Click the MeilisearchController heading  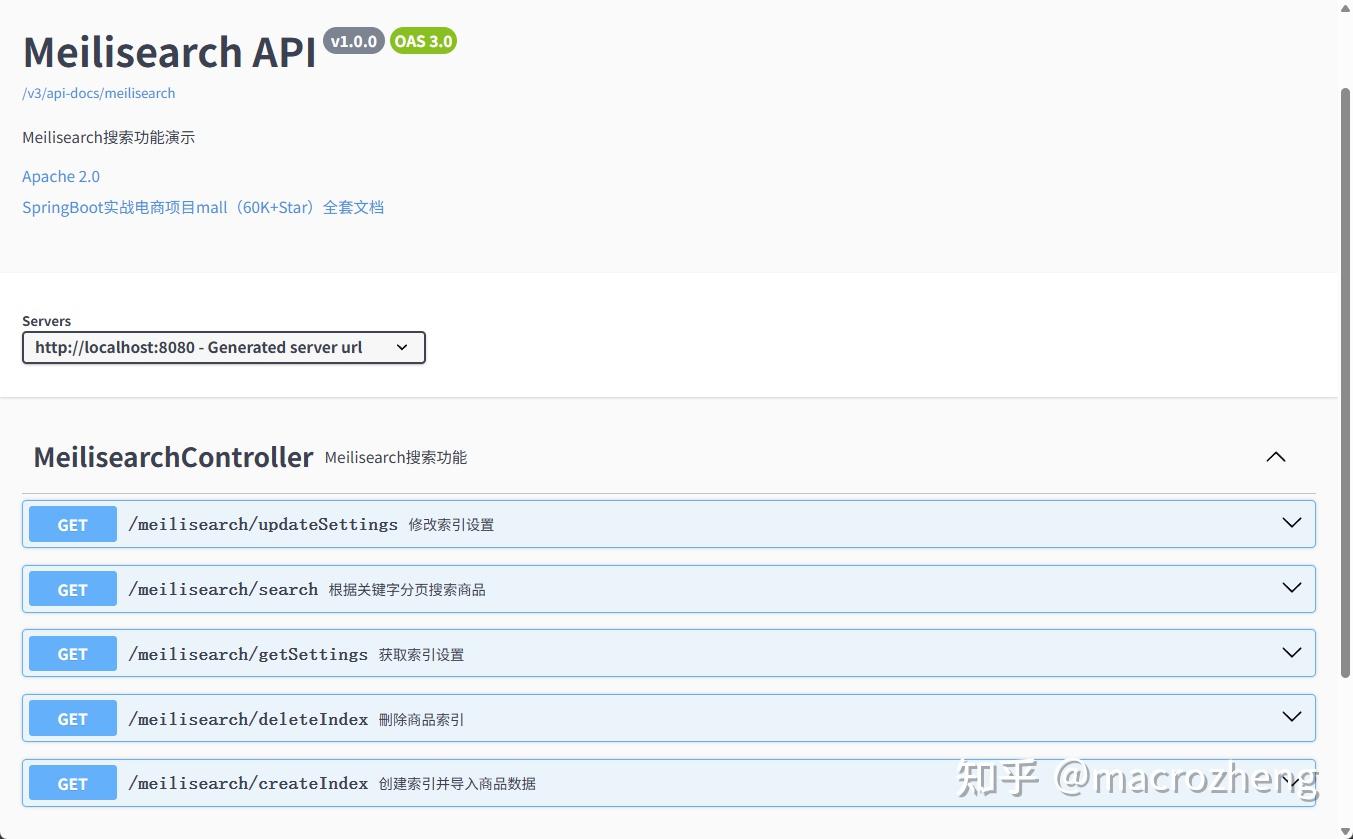(x=172, y=457)
